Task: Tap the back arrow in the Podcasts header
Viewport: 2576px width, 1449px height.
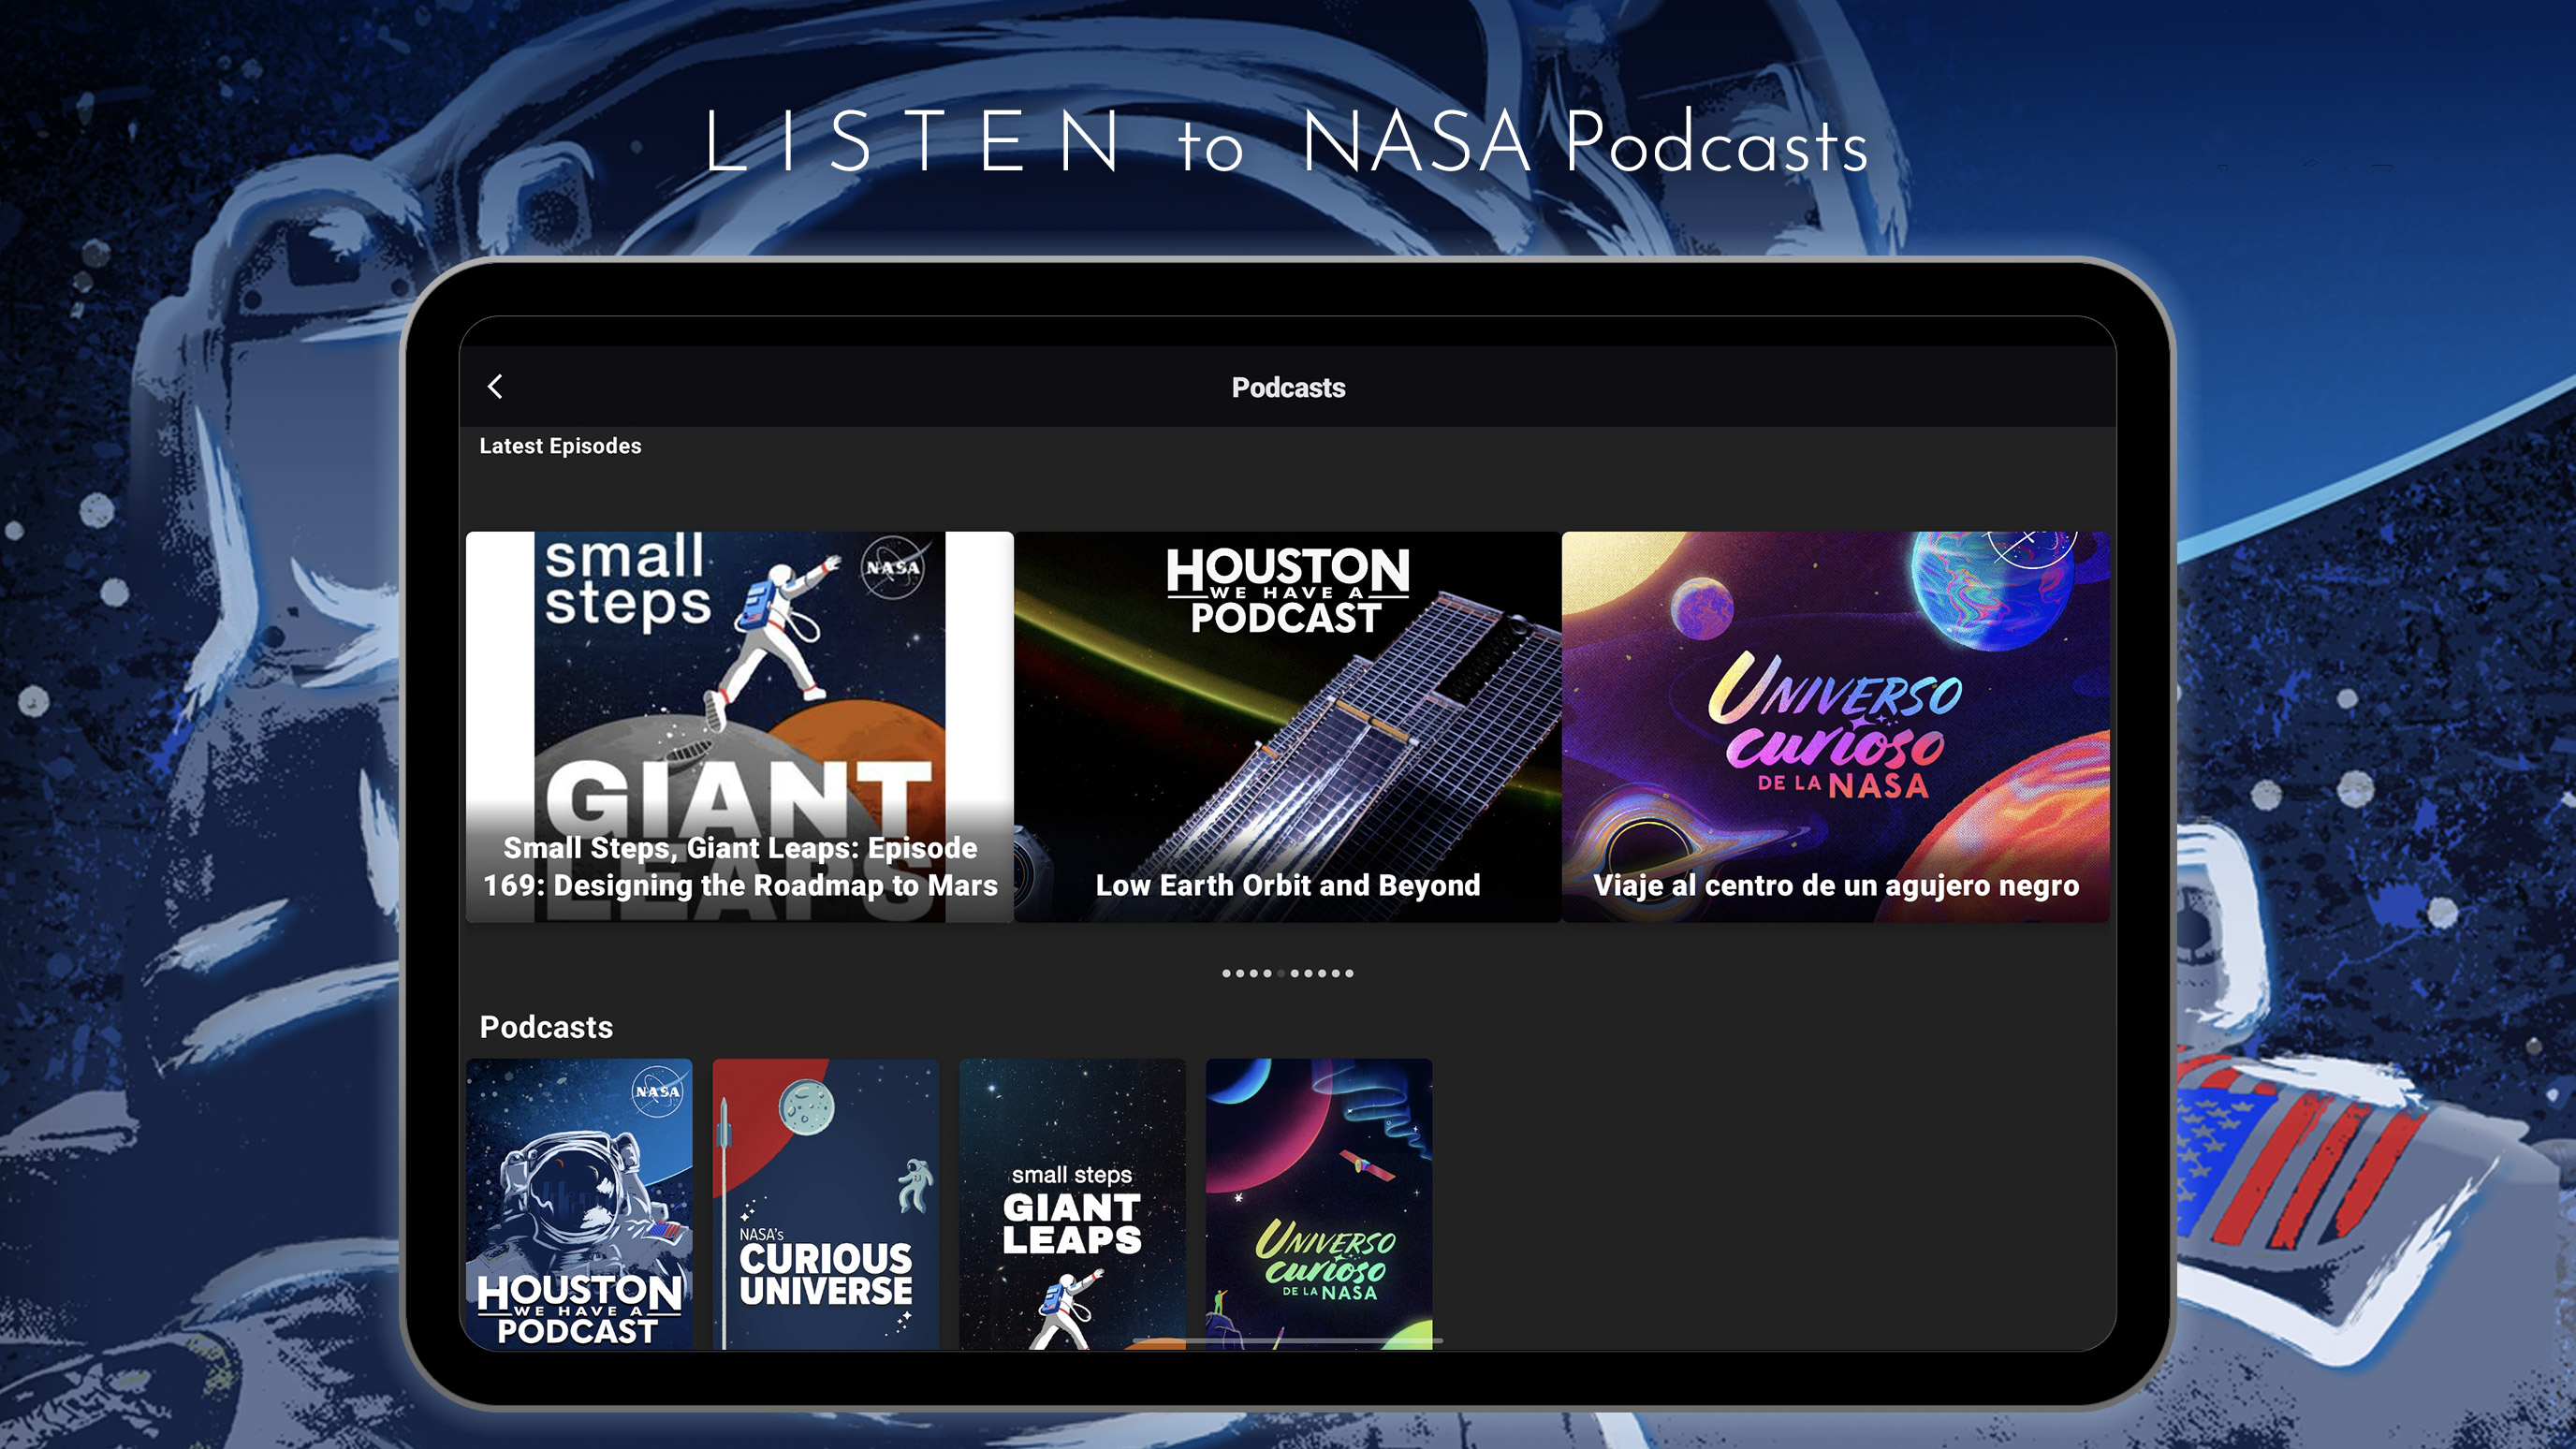Action: (x=495, y=387)
